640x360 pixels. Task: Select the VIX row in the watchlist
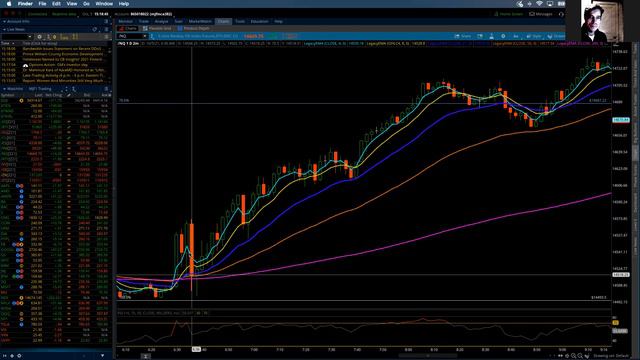(56, 330)
